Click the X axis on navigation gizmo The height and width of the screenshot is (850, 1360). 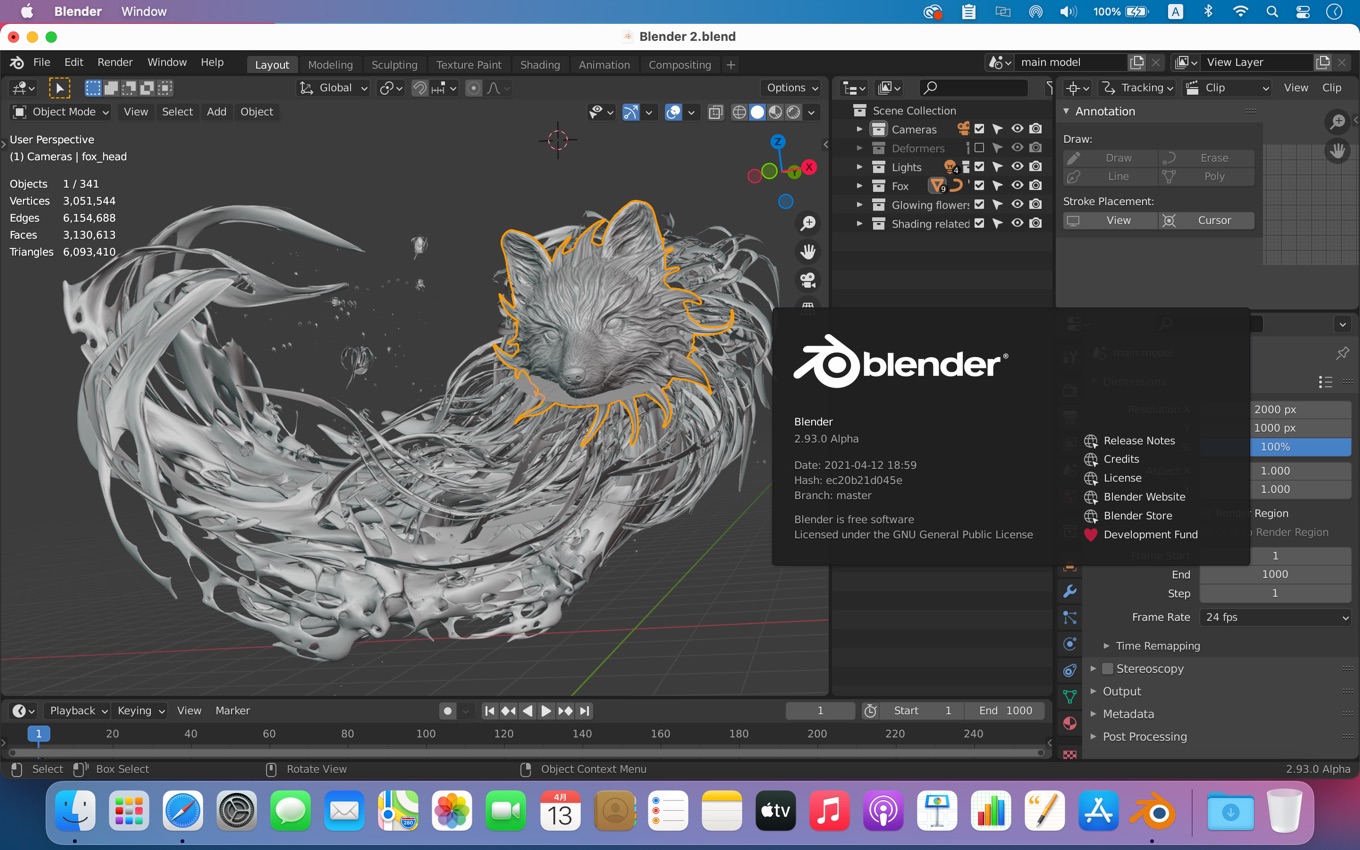[809, 167]
